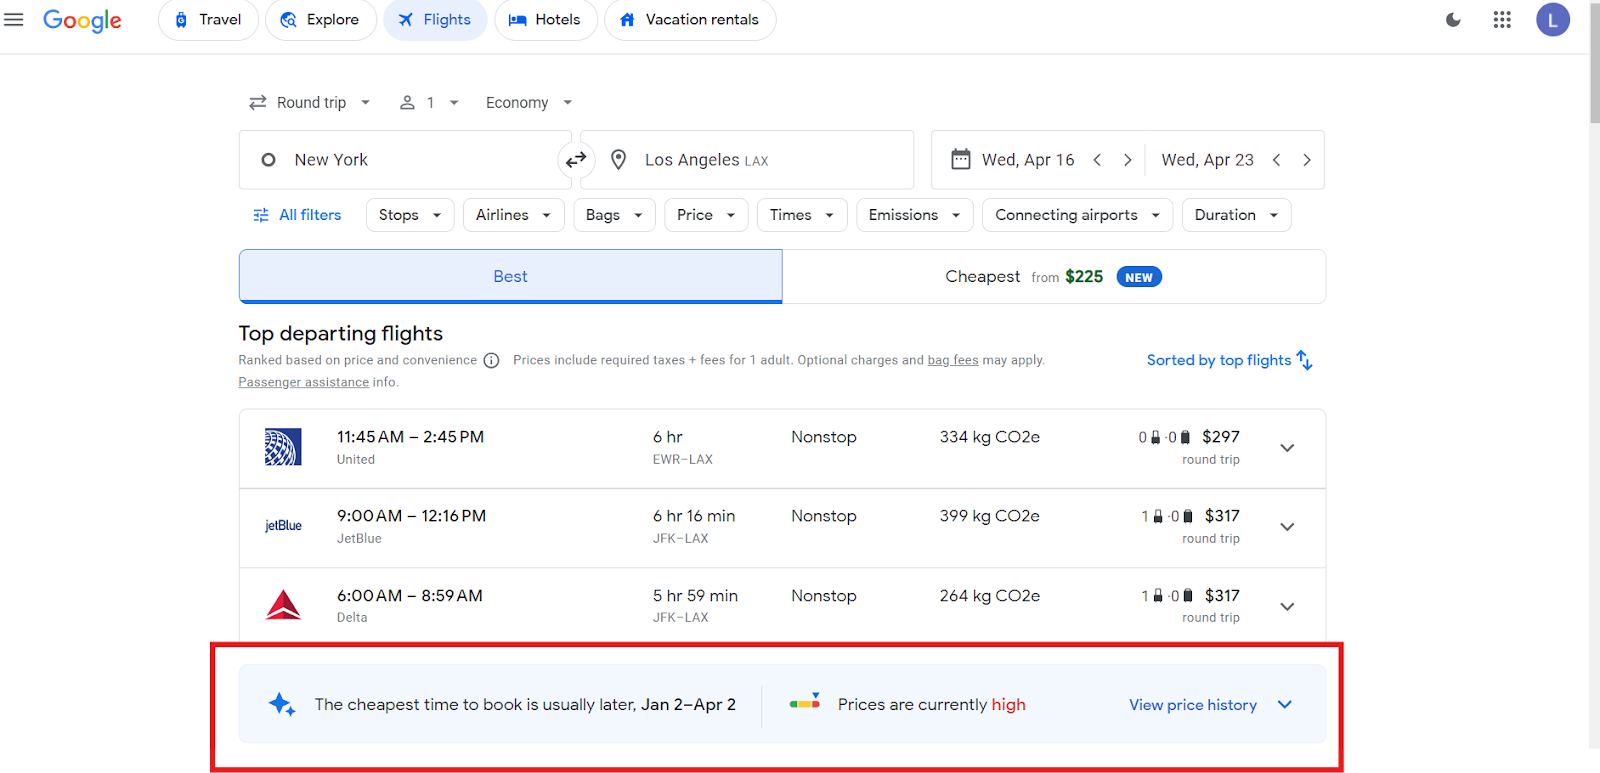Viewport: 1600px width, 773px height.
Task: Select the Best results tab
Action: click(x=510, y=276)
